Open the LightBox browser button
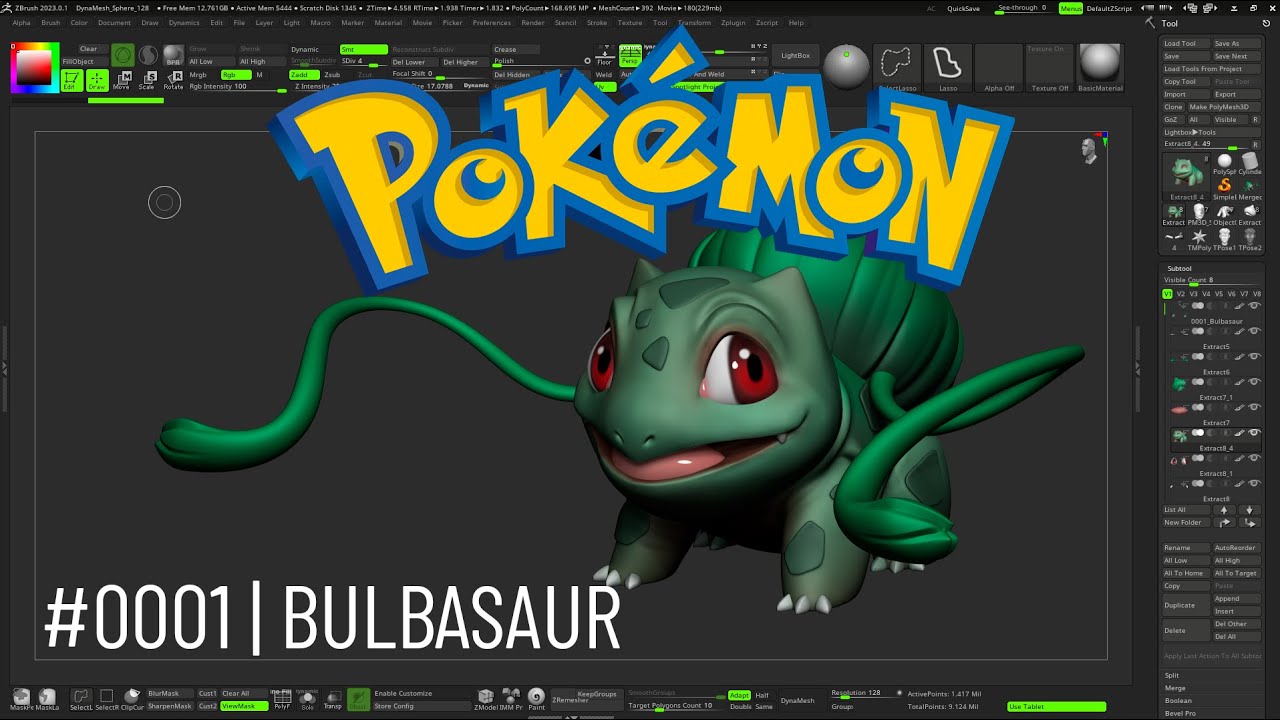This screenshot has height=720, width=1280. [x=796, y=56]
